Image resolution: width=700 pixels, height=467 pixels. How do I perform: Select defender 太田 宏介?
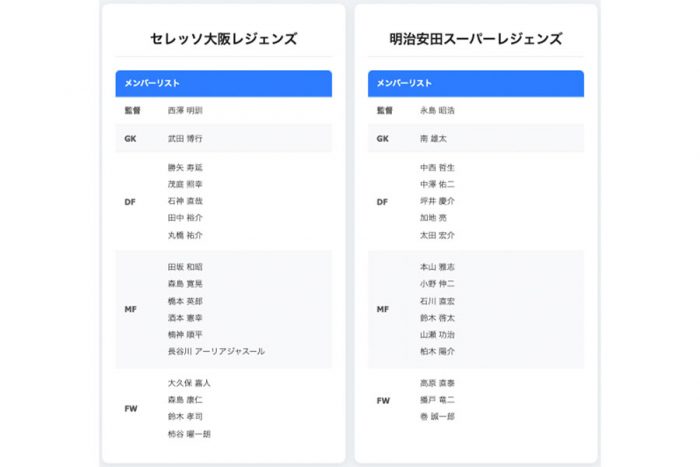click(x=437, y=235)
